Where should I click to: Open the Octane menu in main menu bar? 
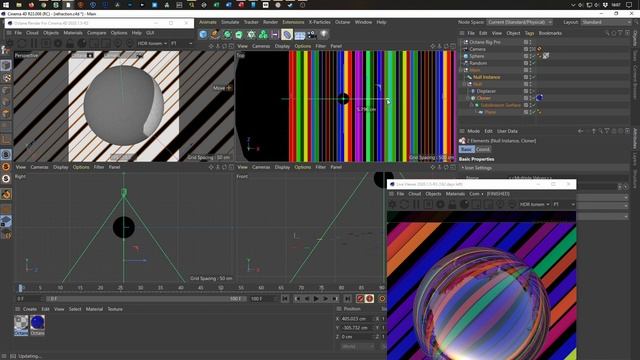tap(342, 22)
